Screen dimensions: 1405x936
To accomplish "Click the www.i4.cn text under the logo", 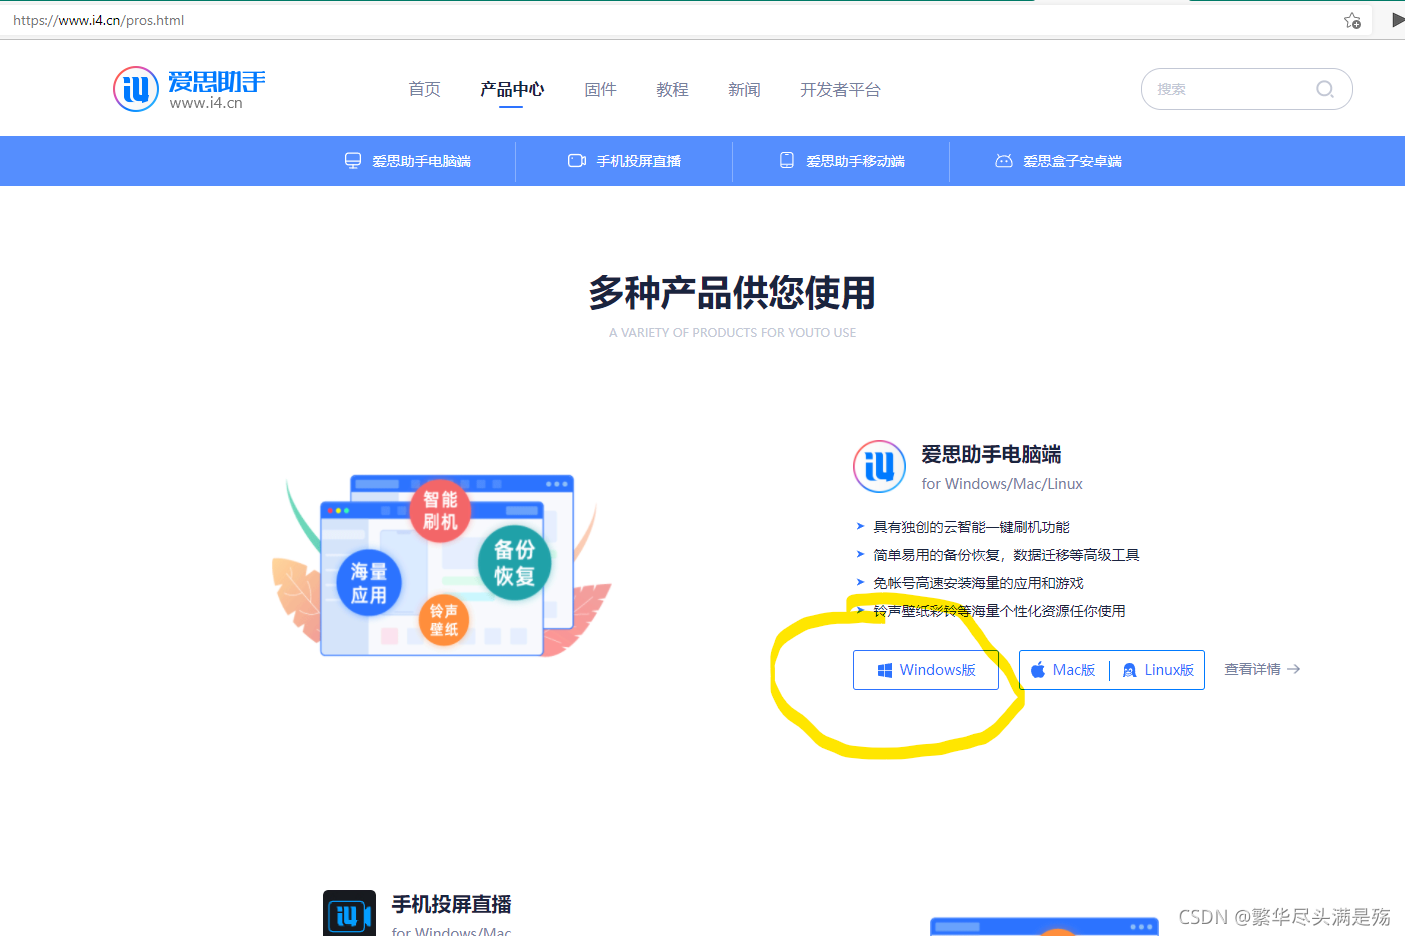I will click(x=206, y=103).
